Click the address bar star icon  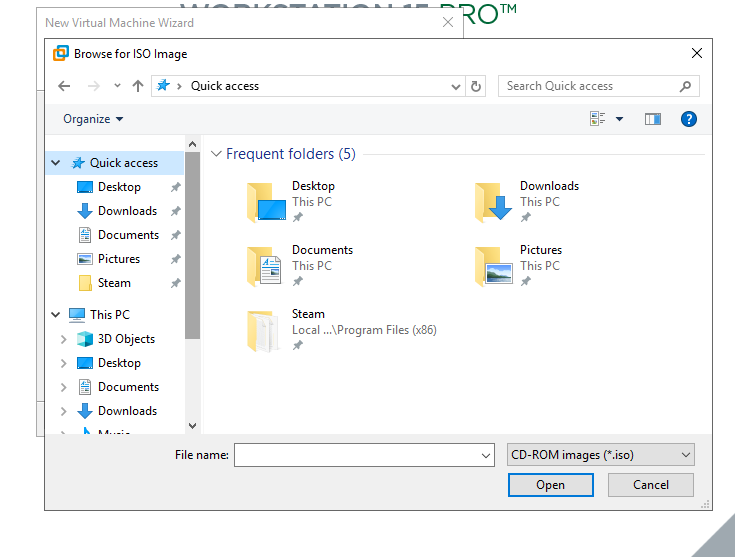coord(163,85)
